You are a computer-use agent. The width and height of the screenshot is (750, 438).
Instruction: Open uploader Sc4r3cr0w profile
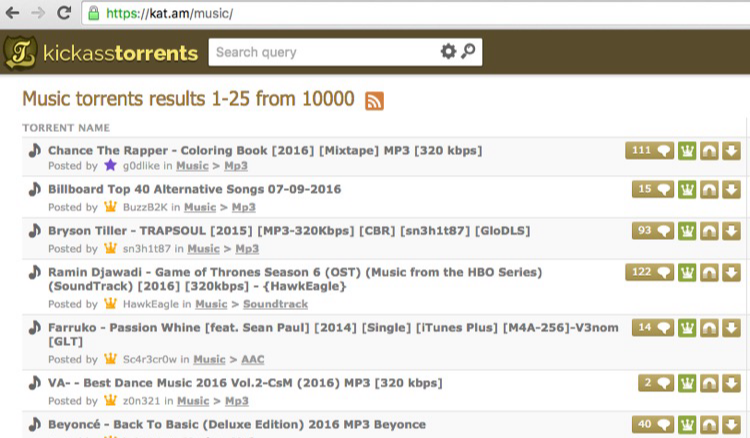pyautogui.click(x=150, y=360)
